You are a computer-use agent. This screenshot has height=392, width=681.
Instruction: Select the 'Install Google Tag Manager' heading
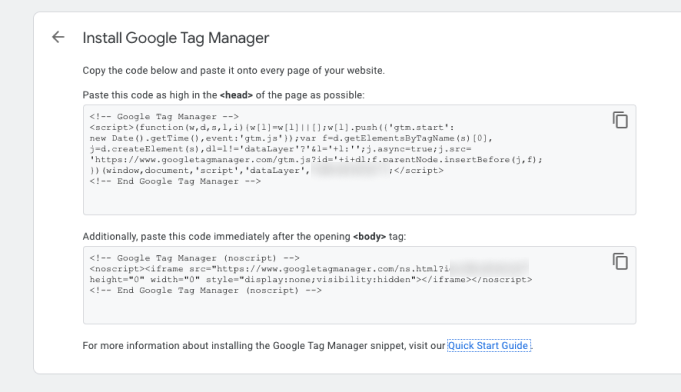pyautogui.click(x=176, y=38)
